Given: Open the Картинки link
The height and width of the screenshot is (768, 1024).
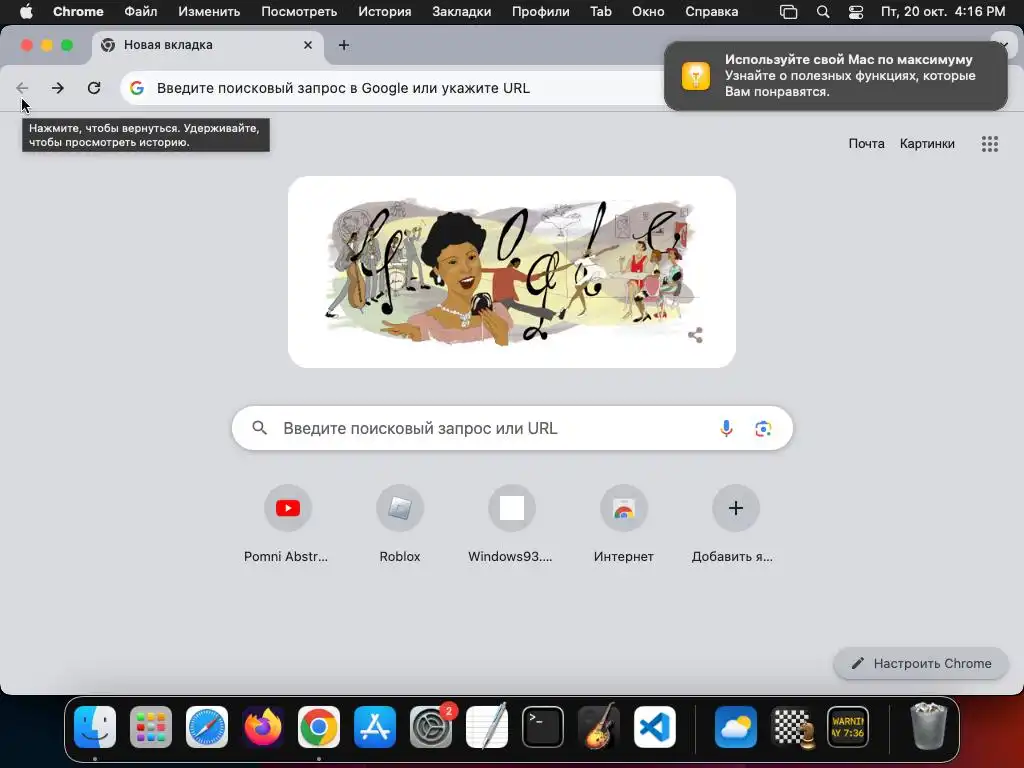Looking at the screenshot, I should click(x=927, y=144).
